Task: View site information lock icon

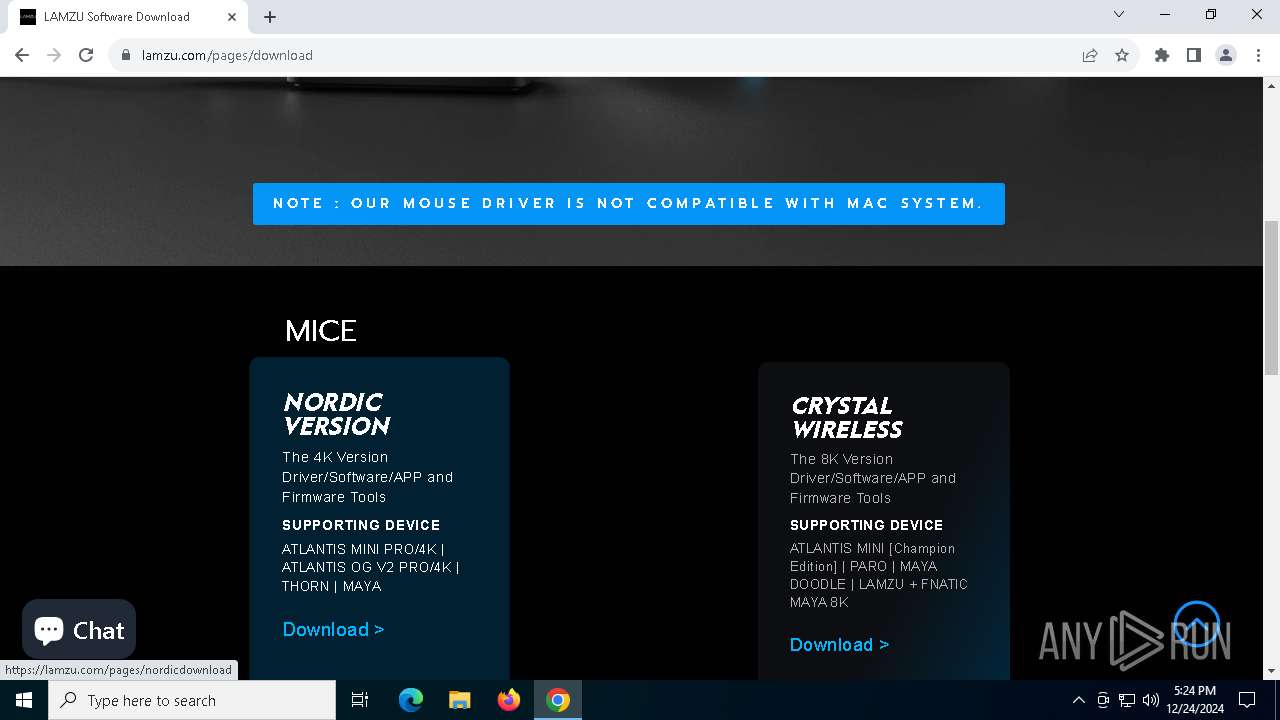Action: click(126, 55)
